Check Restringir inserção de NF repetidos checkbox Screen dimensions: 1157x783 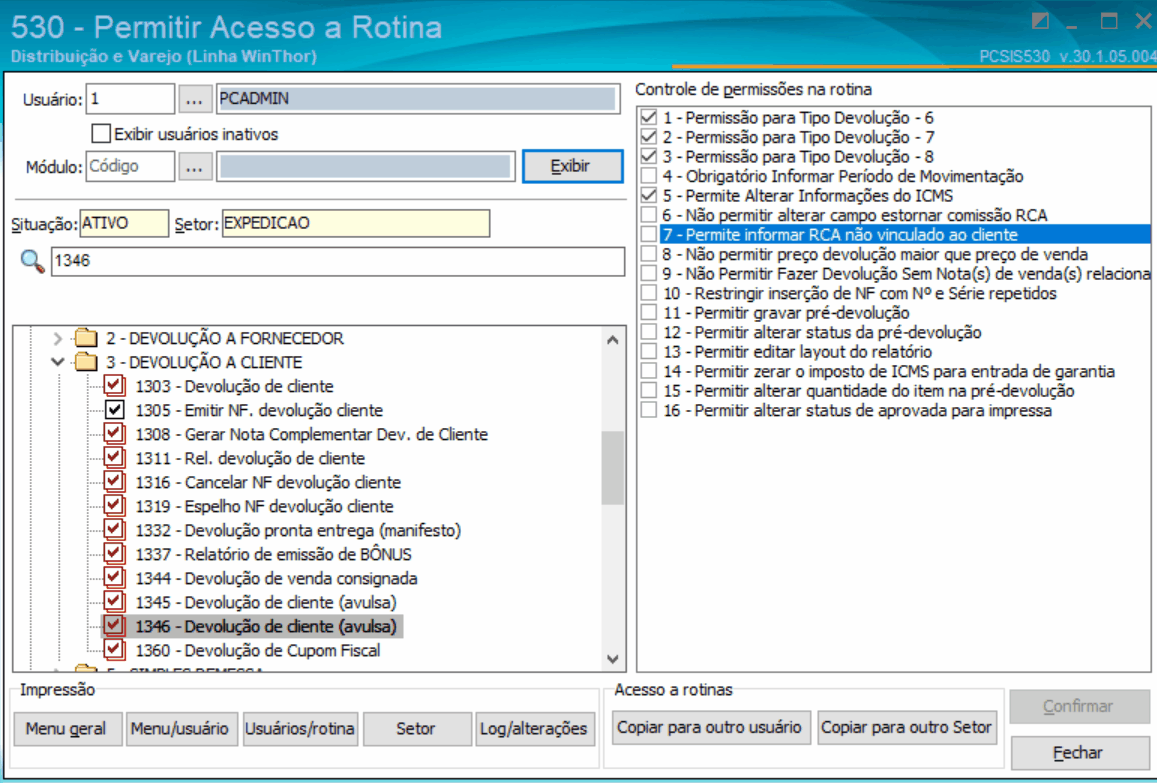649,293
